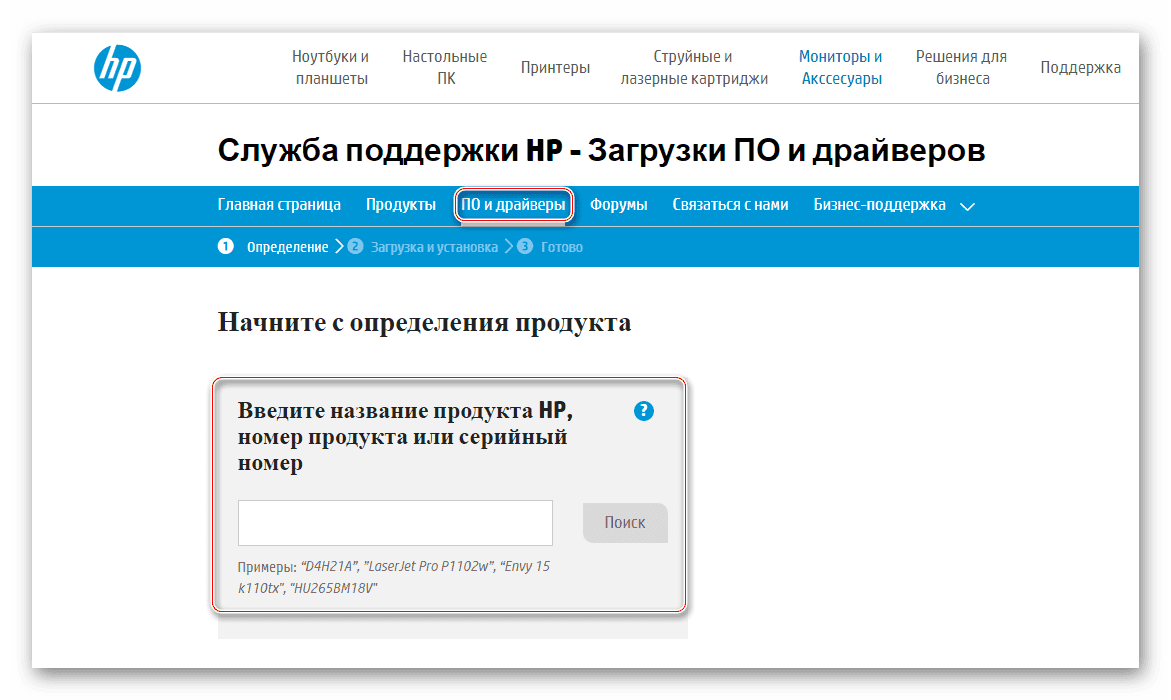Click Связаться с нами link
The height and width of the screenshot is (700, 1171).
pos(730,205)
